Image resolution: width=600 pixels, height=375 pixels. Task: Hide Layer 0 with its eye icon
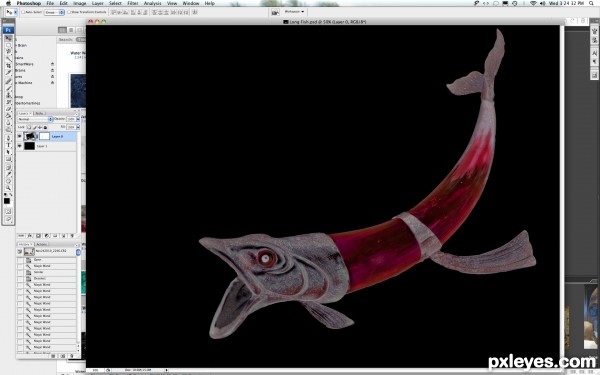20,136
